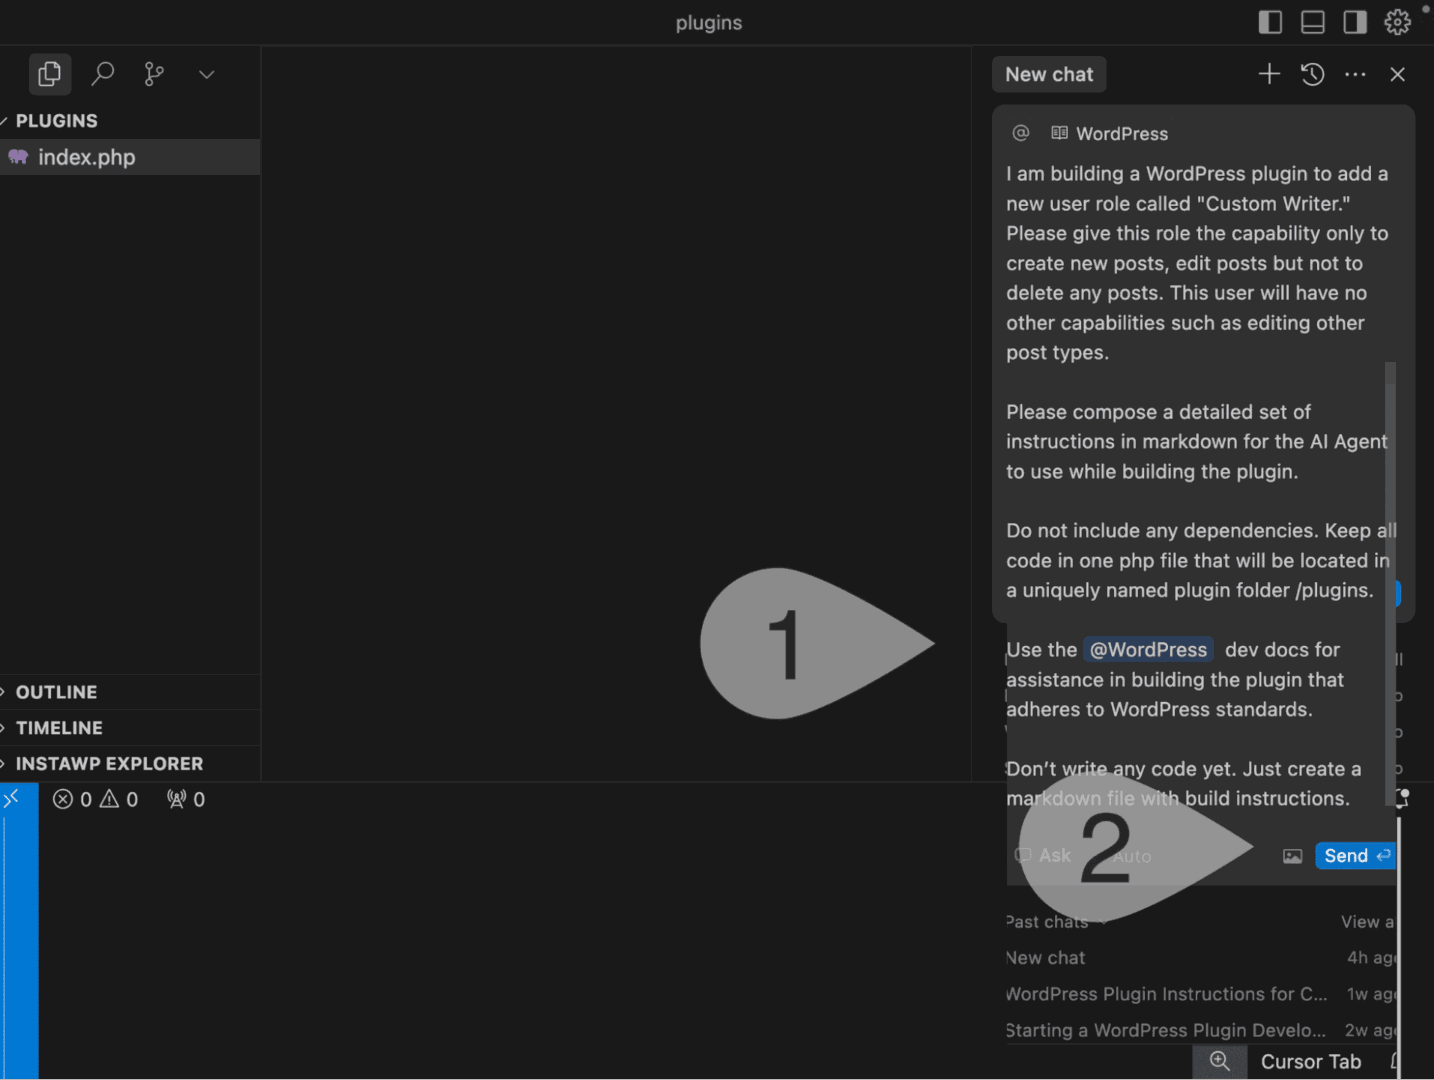Toggle the left sidebar layout control
1434x1080 pixels.
click(1270, 21)
